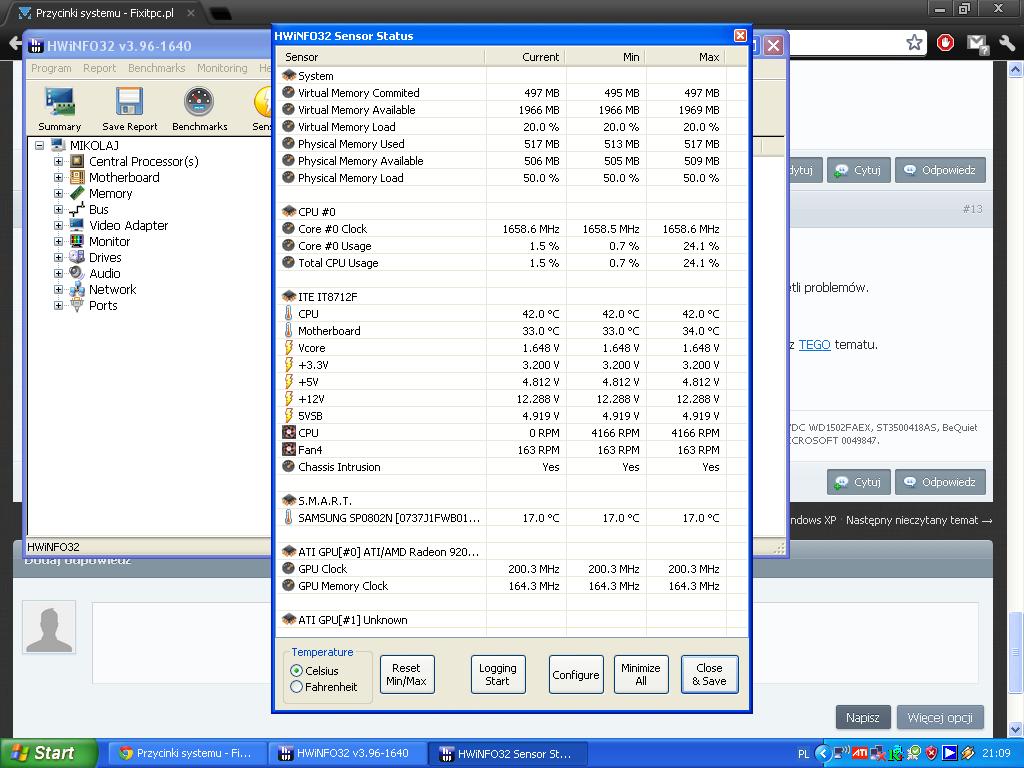Click the Reset Min/Max button

click(x=407, y=675)
